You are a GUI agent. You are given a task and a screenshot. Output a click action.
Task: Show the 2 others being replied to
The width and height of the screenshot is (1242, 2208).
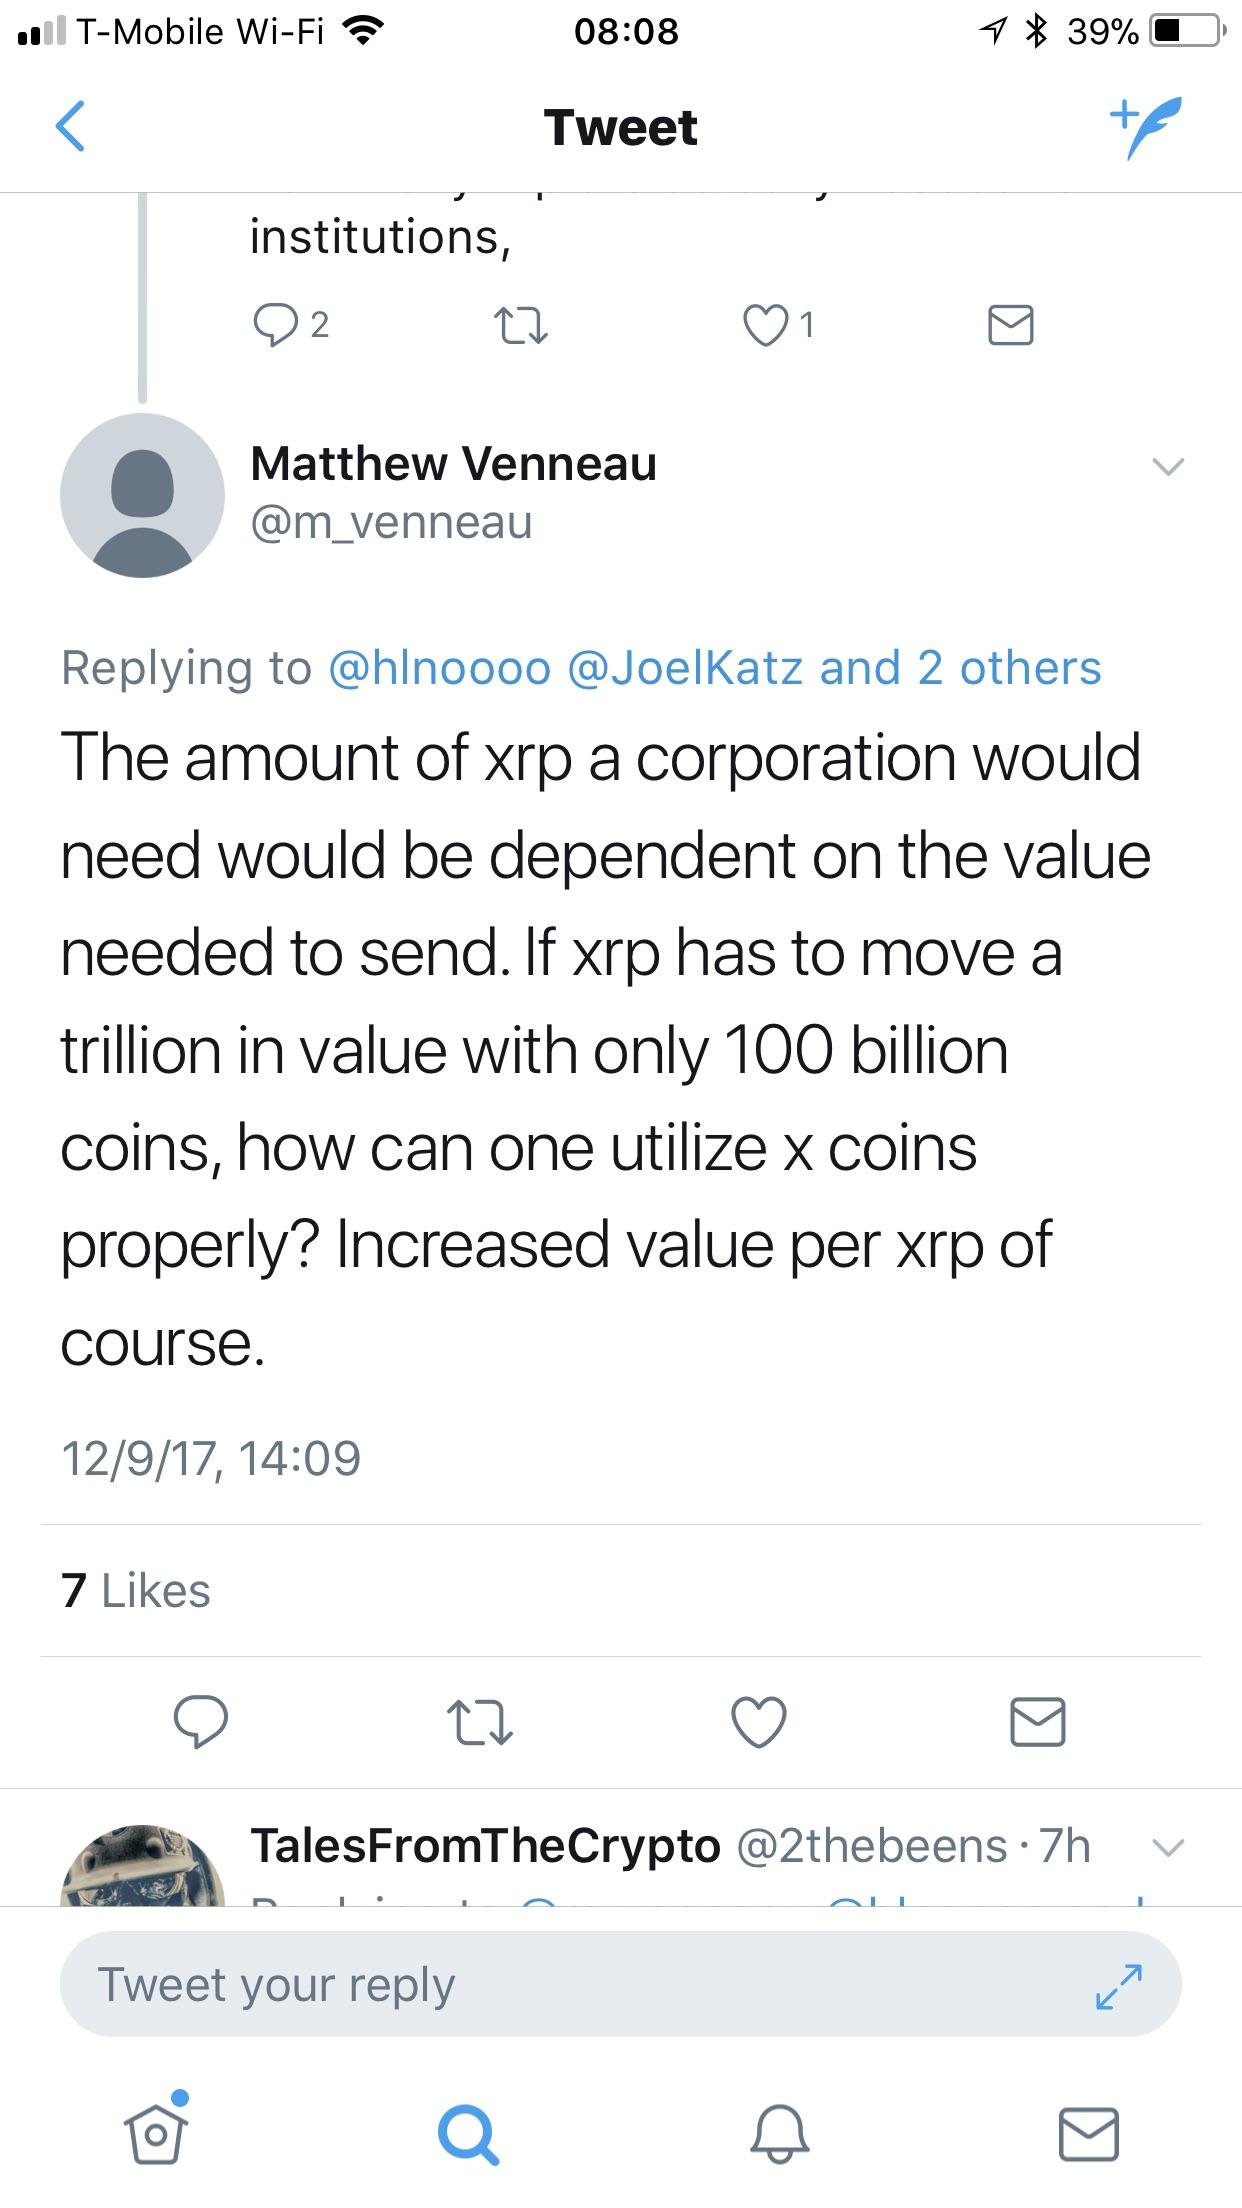click(1011, 668)
